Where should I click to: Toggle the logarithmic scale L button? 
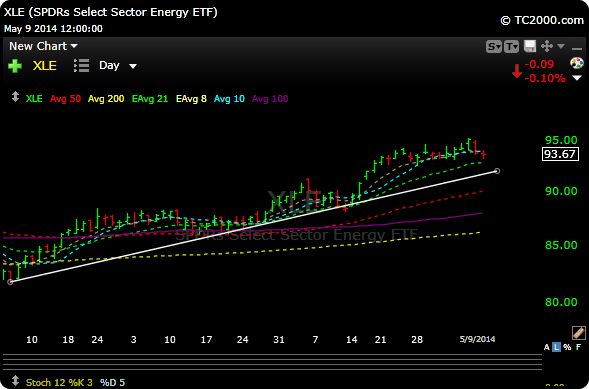click(557, 347)
